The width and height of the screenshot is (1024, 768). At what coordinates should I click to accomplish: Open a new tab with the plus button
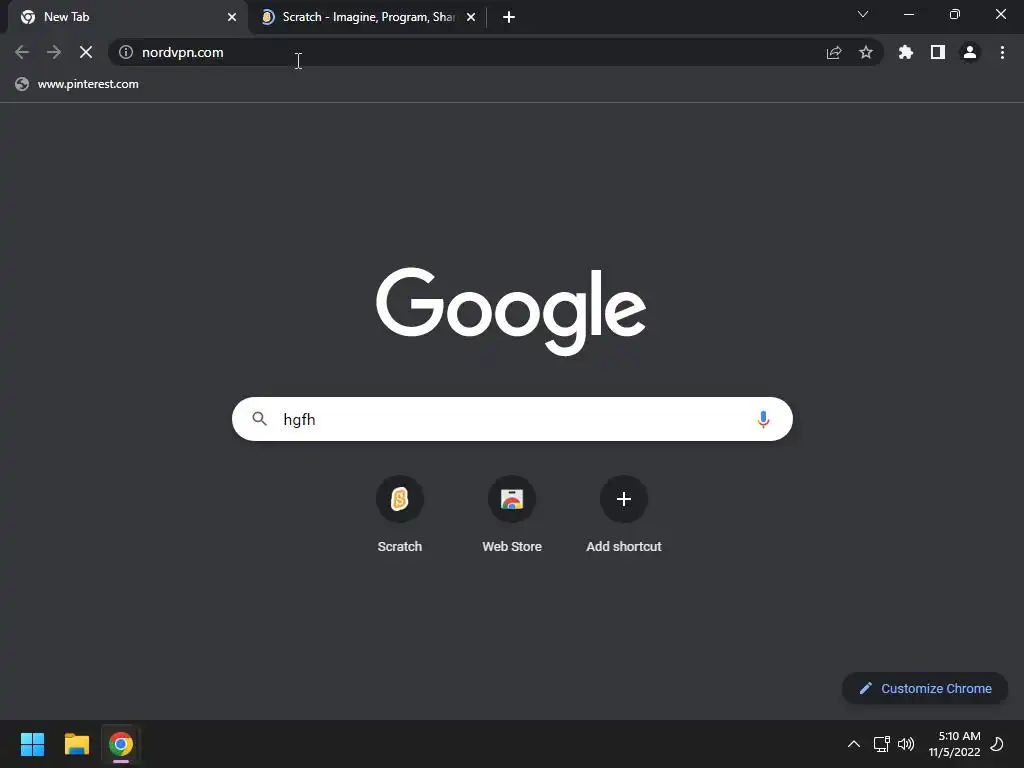(x=509, y=17)
